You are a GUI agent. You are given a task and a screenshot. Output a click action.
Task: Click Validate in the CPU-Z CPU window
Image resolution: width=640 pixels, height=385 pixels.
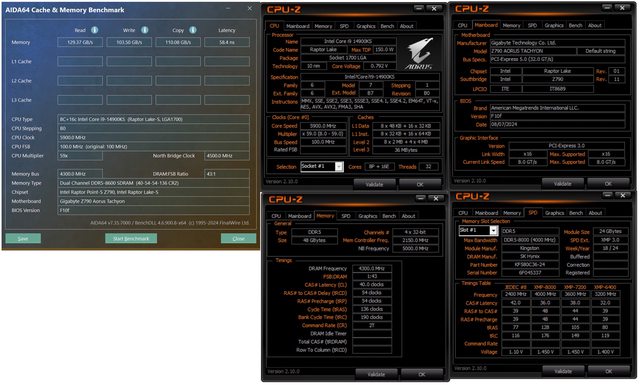[374, 185]
